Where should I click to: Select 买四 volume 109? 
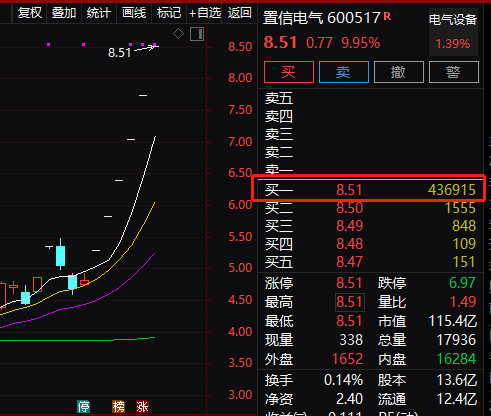click(x=464, y=244)
